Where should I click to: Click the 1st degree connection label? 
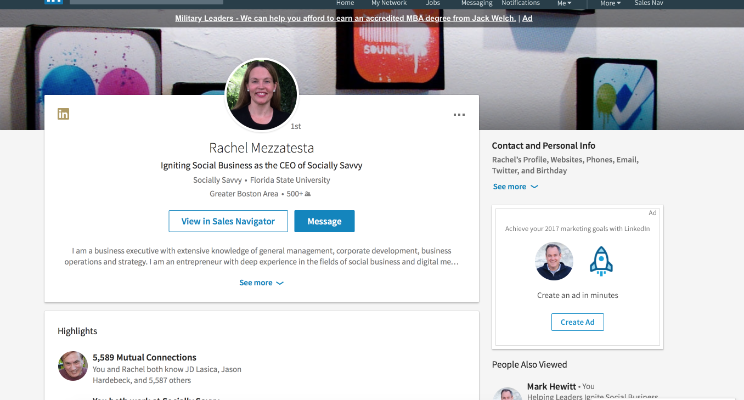pos(296,126)
